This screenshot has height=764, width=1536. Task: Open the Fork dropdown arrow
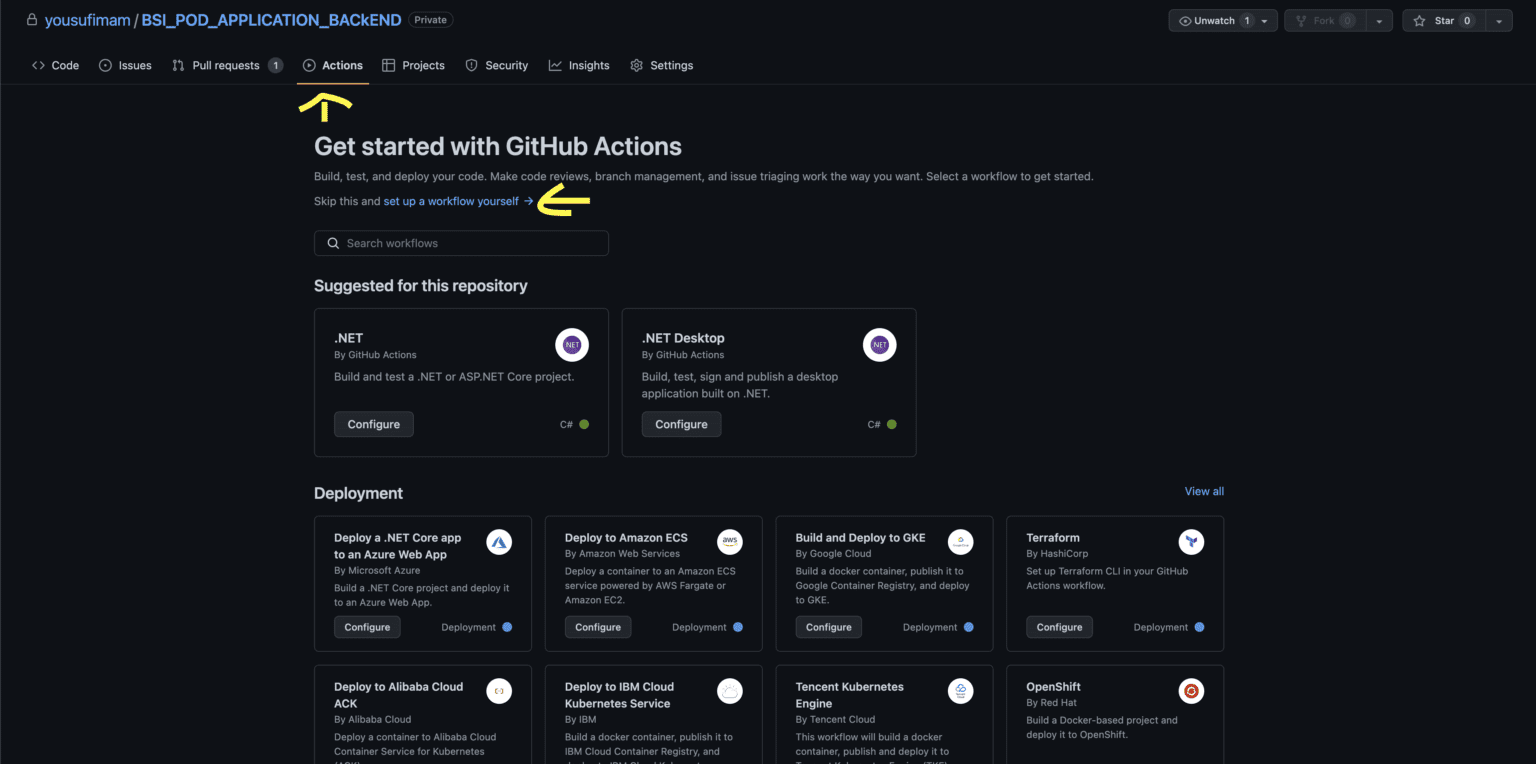[x=1379, y=19]
